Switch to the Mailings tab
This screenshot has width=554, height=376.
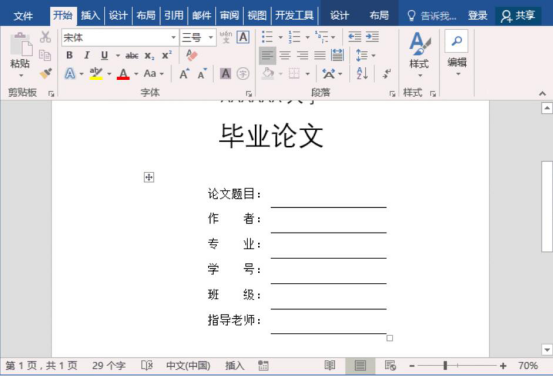coord(201,15)
